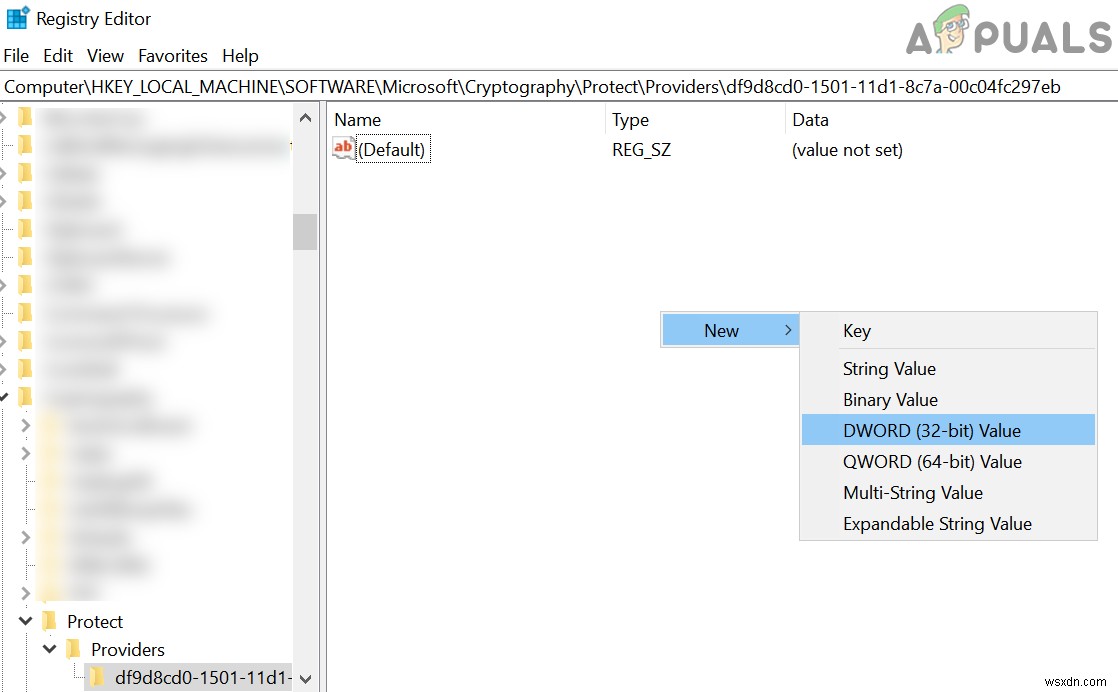The width and height of the screenshot is (1118, 692).
Task: Click the REG_SZ type cell
Action: [x=641, y=150]
